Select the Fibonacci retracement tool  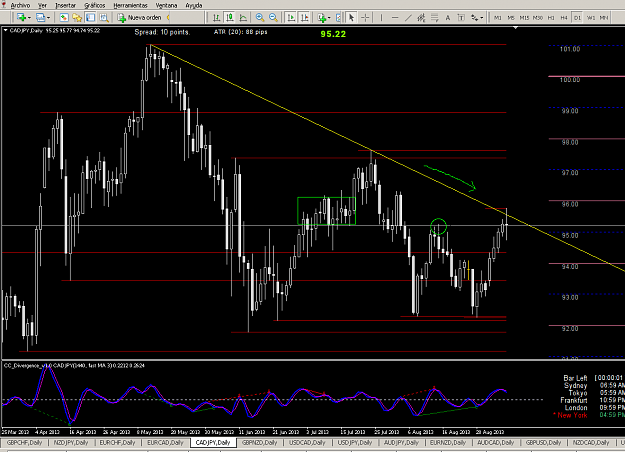pyautogui.click(x=434, y=18)
